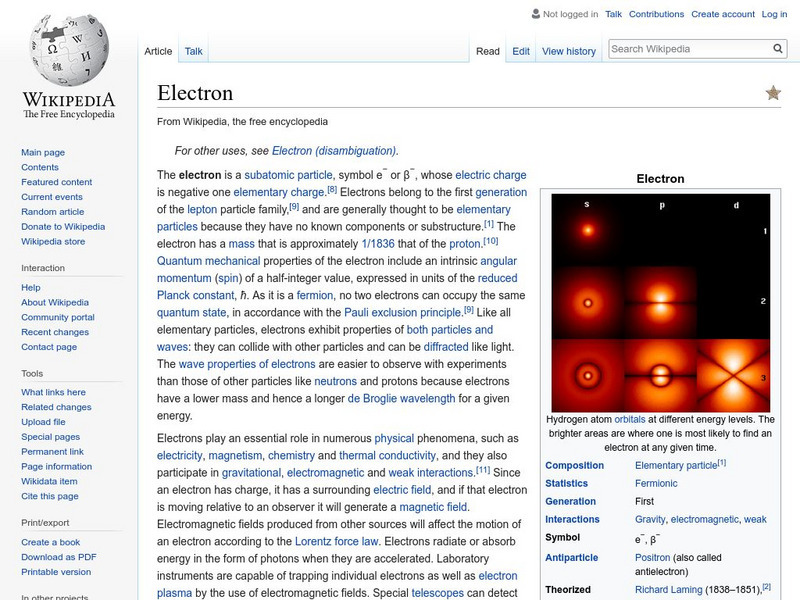Open the lepton article link

(202, 209)
